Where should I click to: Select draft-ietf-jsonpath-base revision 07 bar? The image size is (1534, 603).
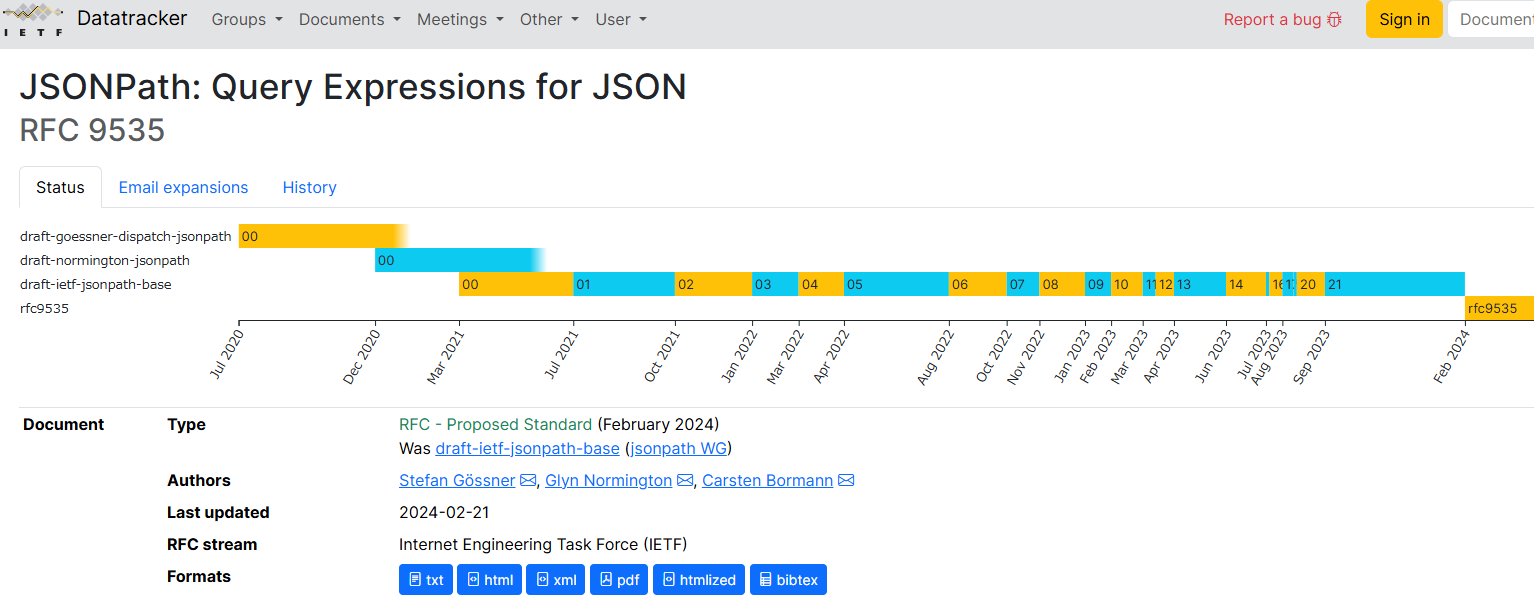pos(1023,284)
